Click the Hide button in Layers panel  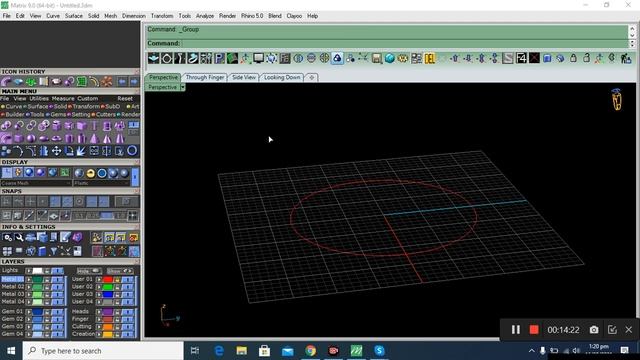point(89,271)
